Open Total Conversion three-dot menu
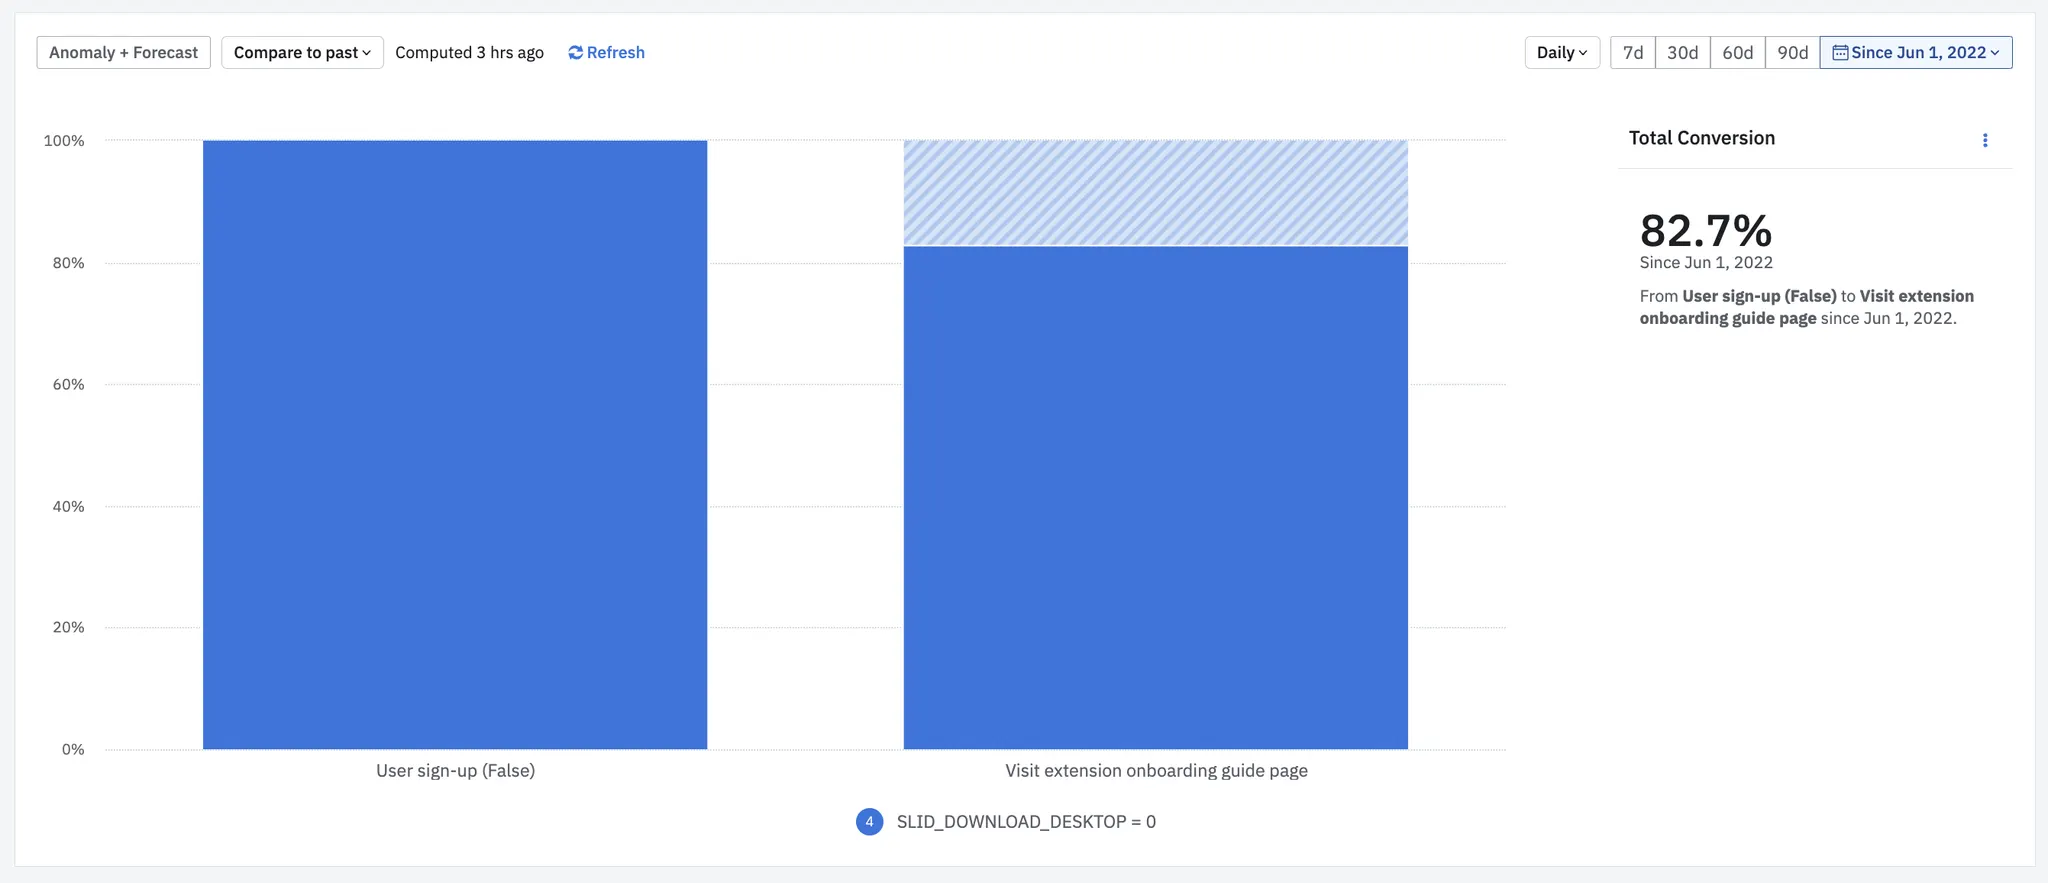2048x883 pixels. (x=1985, y=141)
